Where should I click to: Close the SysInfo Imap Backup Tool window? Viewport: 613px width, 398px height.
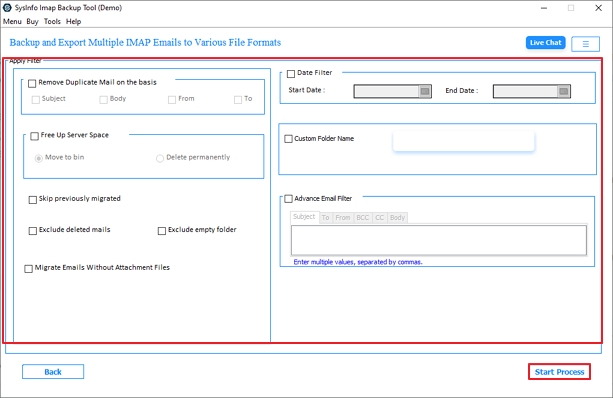[x=599, y=8]
